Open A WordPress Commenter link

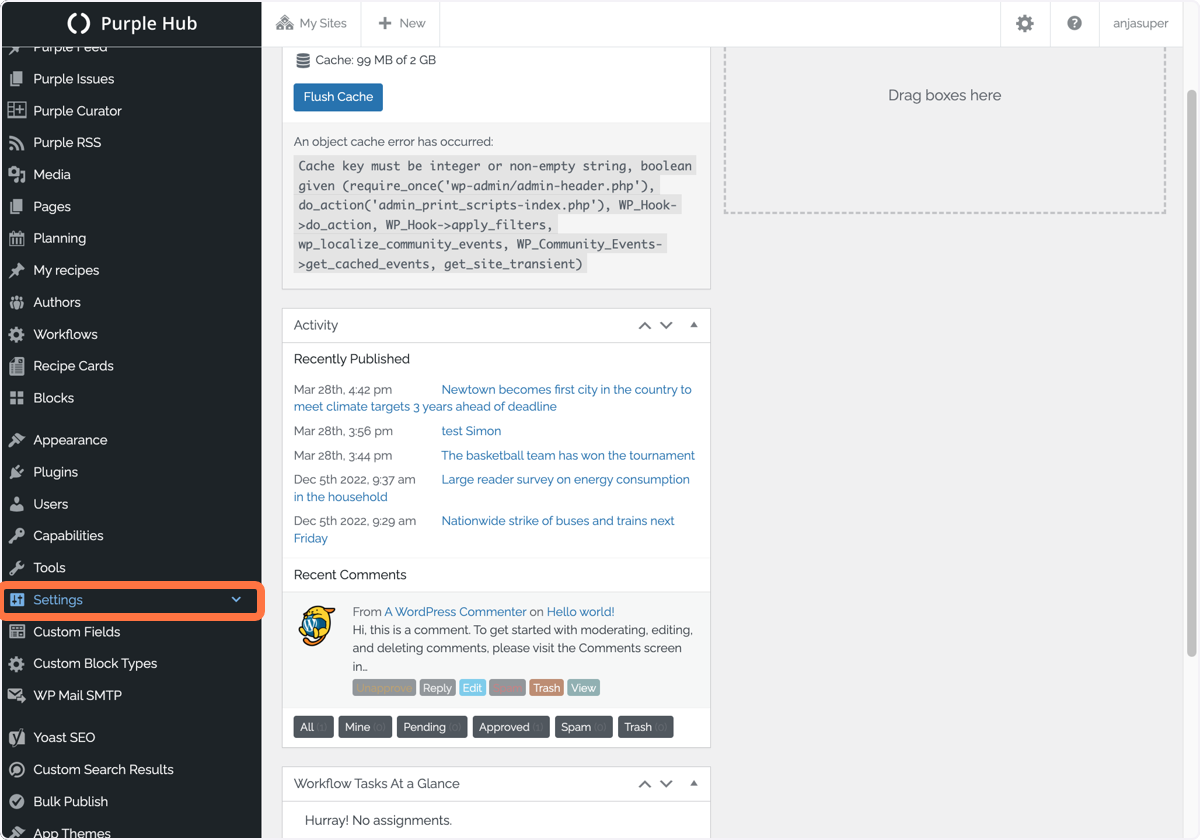click(455, 612)
